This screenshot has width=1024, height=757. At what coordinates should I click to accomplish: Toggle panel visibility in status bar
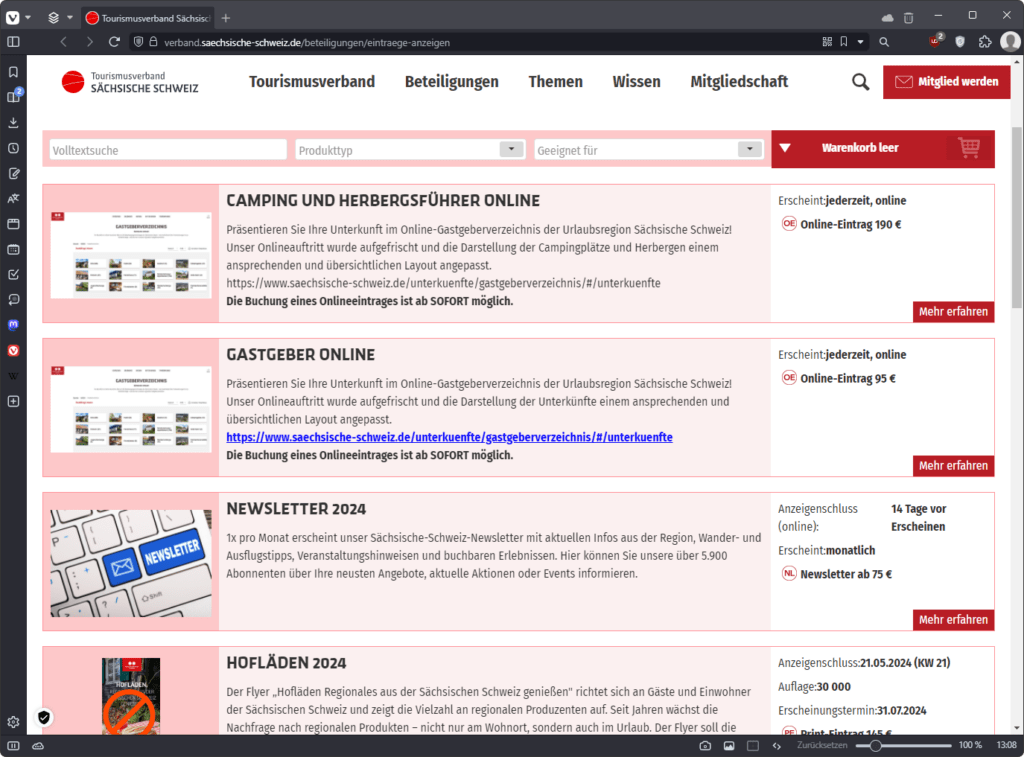[13, 745]
